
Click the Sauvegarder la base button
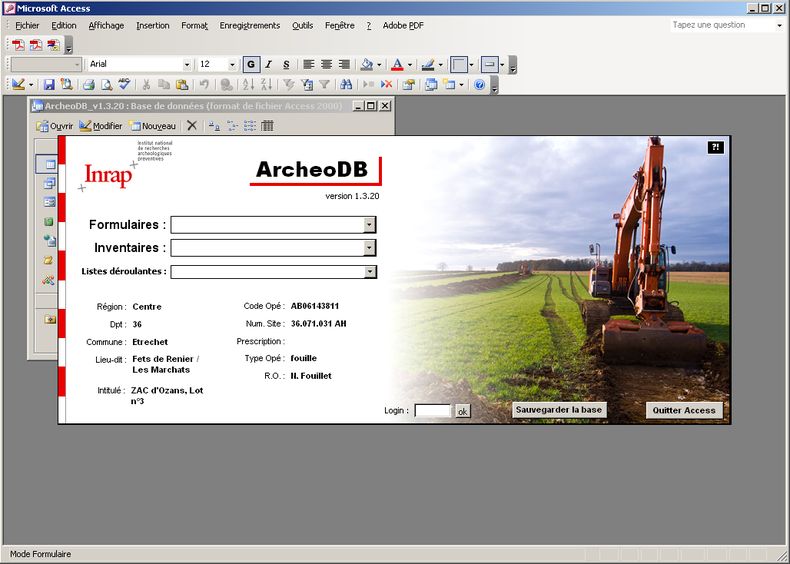[559, 410]
